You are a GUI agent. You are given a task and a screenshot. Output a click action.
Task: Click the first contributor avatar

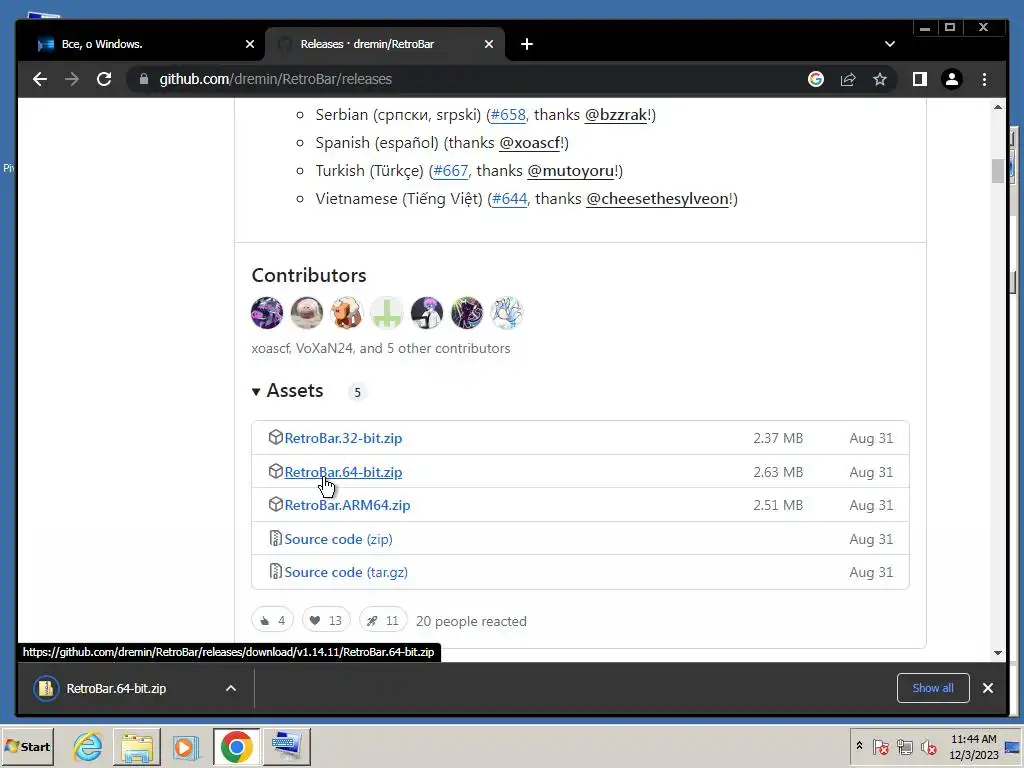[266, 312]
